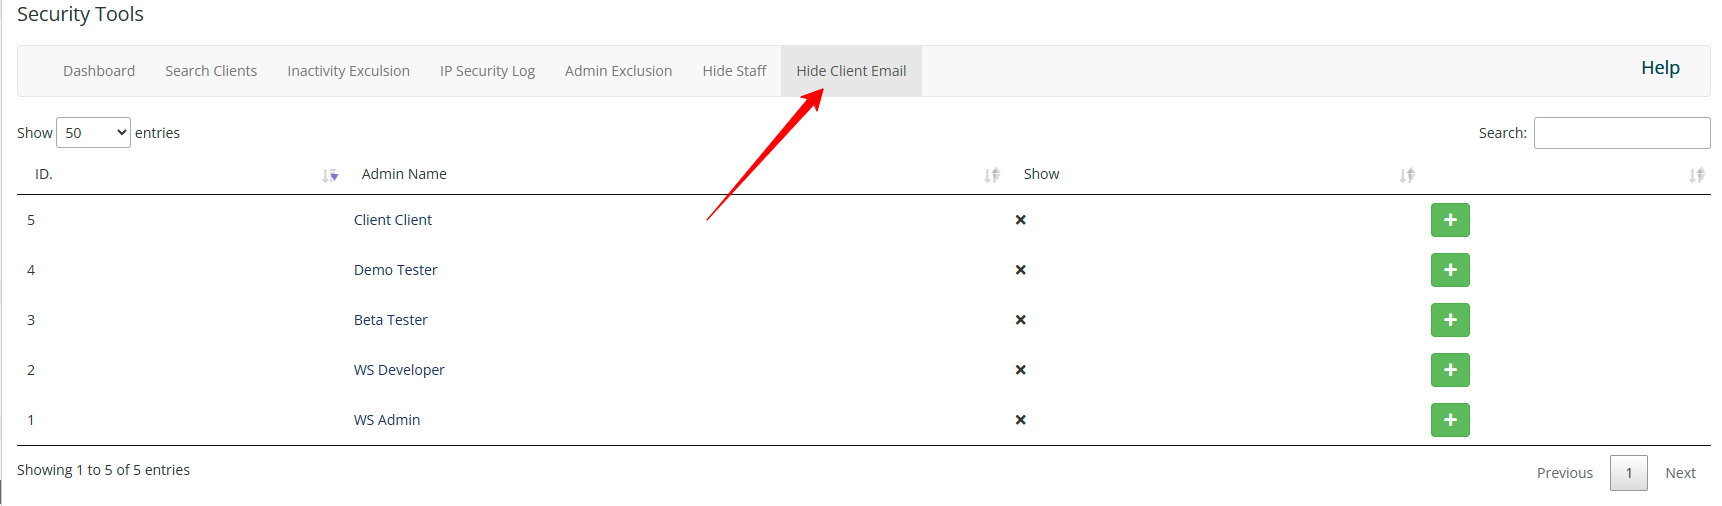The height and width of the screenshot is (506, 1722).
Task: Focus the Search input field
Action: 1622,133
